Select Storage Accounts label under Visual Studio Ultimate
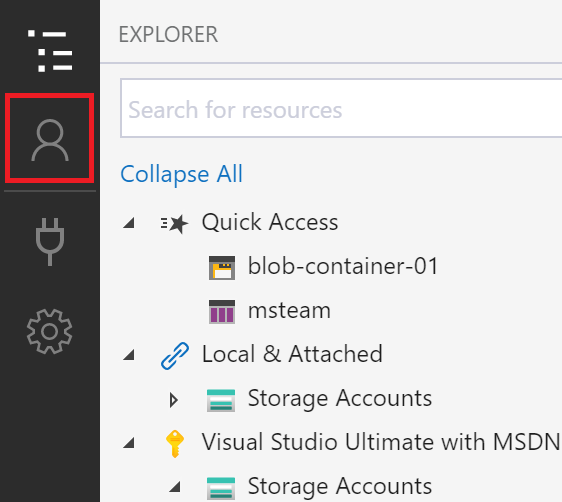This screenshot has height=502, width=562. (340, 487)
